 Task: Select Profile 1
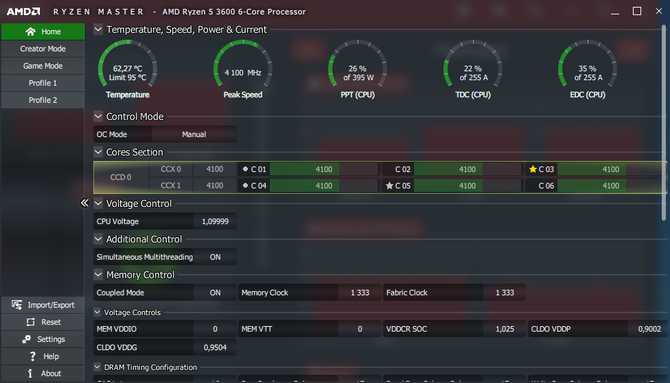[43, 83]
